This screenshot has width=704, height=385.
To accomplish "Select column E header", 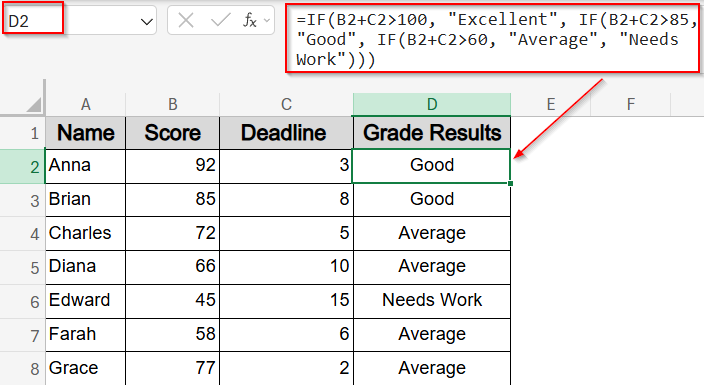I will coord(551,104).
